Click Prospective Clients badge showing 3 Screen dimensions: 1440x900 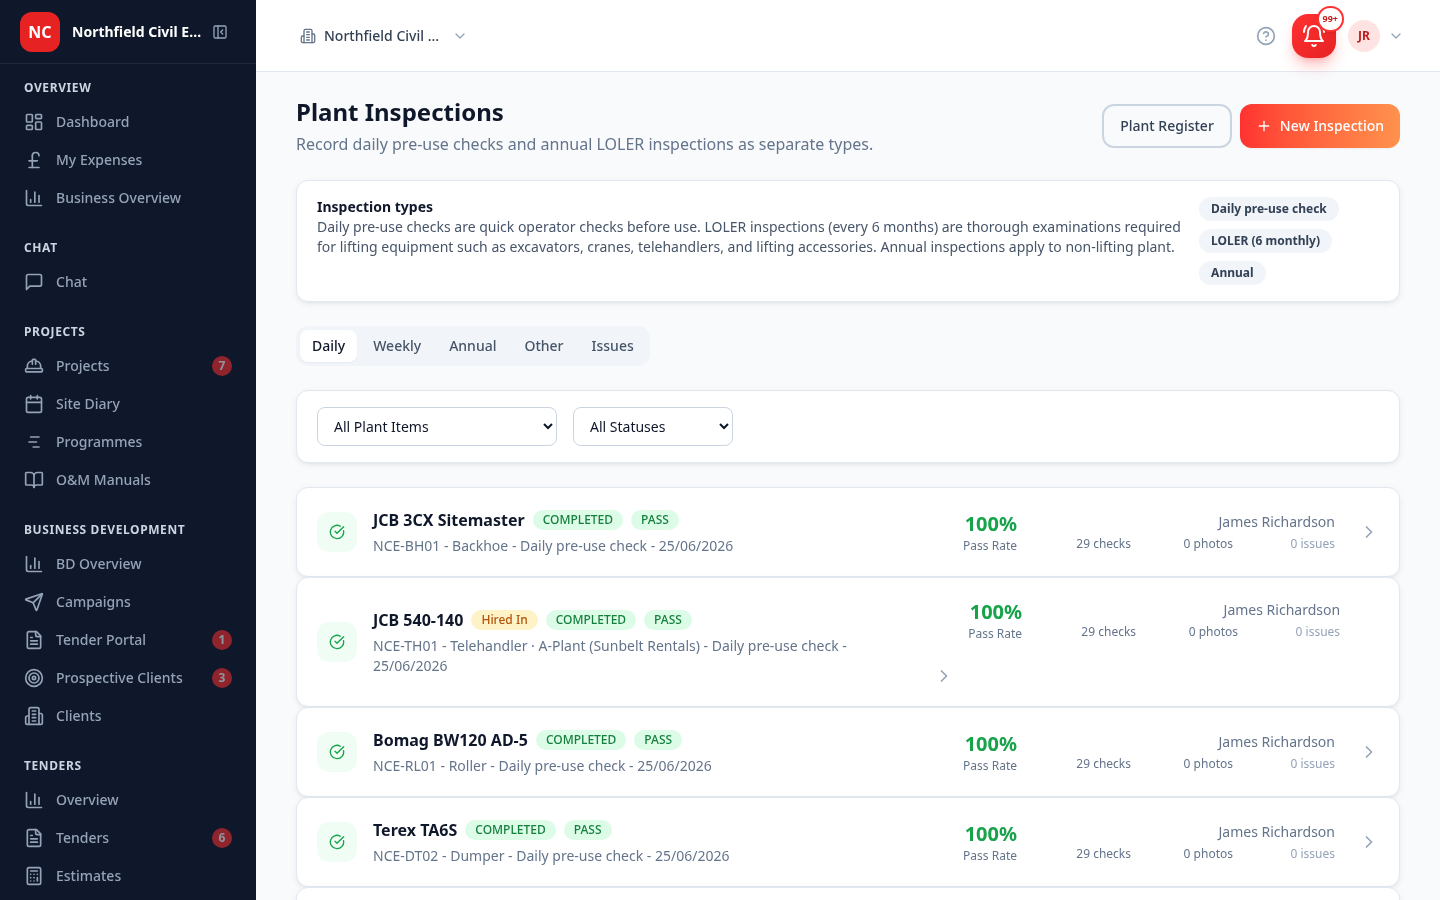point(222,678)
